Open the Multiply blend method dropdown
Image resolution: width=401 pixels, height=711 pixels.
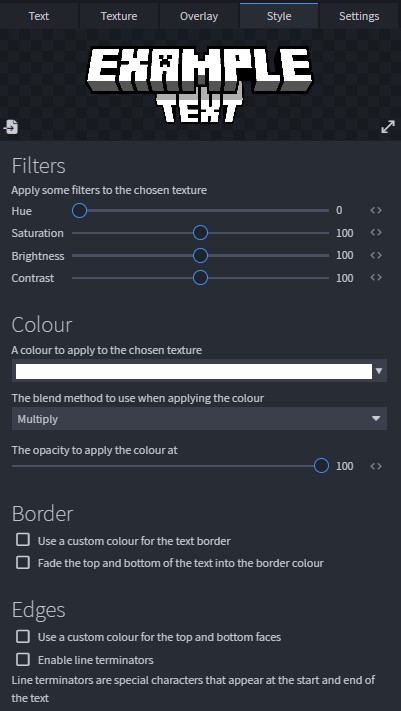click(x=199, y=419)
